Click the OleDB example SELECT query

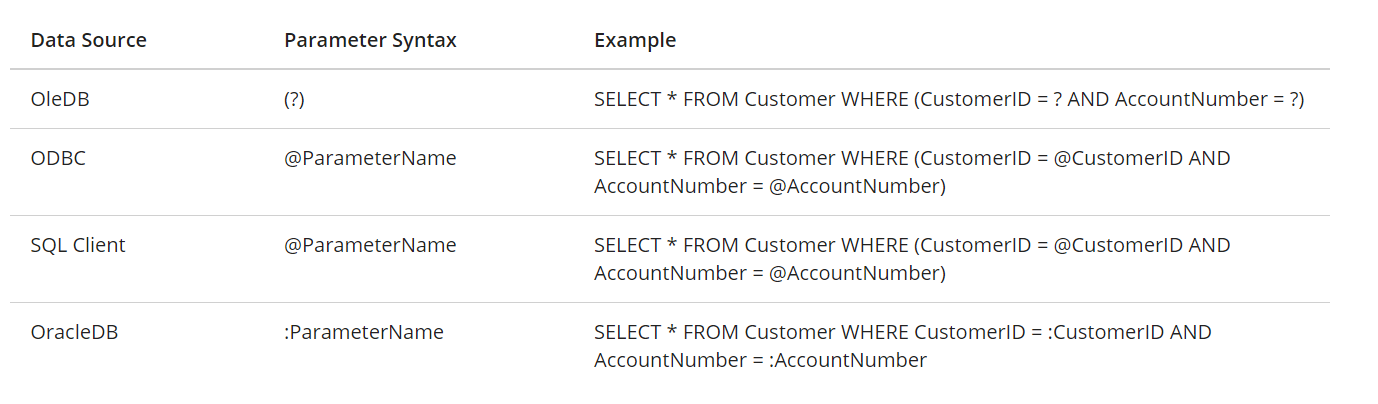click(949, 99)
